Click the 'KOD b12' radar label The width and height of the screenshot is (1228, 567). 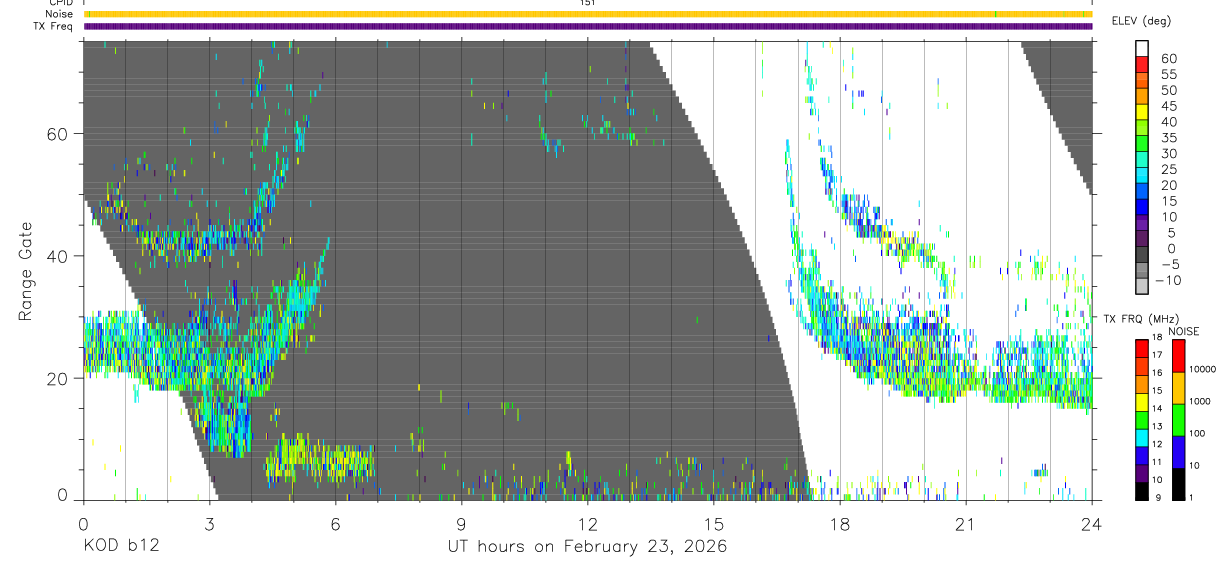click(x=121, y=547)
